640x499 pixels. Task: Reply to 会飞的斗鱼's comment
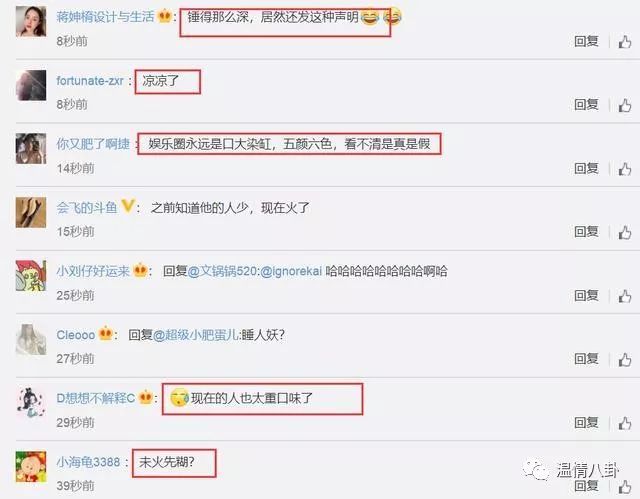click(x=587, y=232)
